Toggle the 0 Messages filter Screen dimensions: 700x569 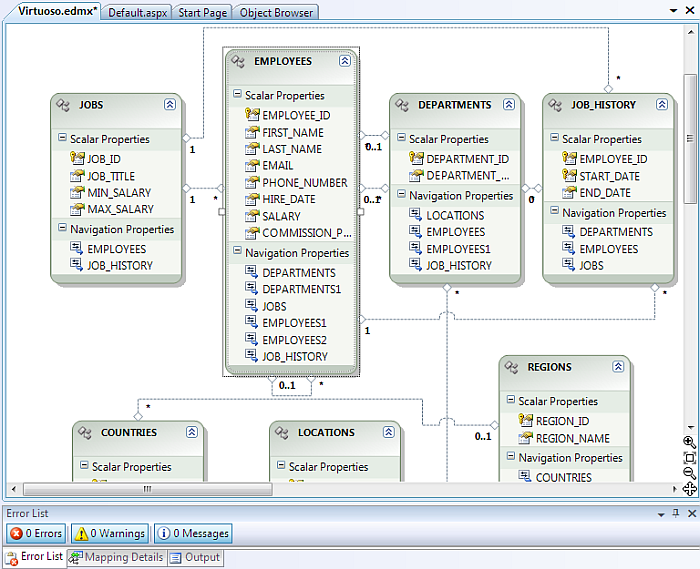193,534
